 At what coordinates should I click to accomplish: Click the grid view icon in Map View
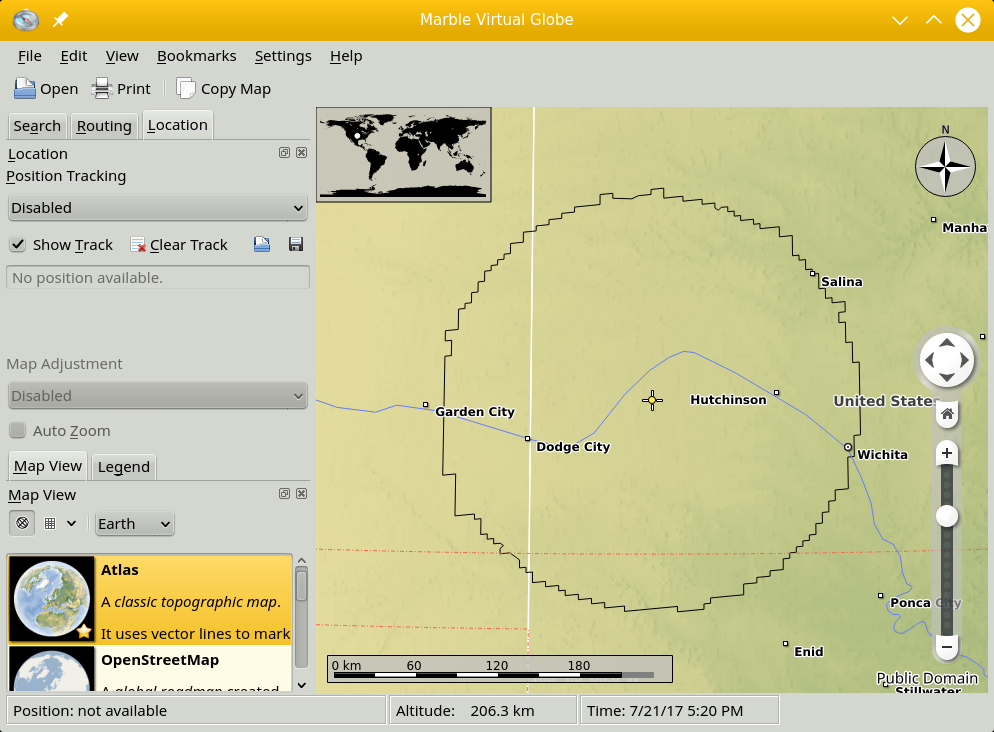point(50,523)
